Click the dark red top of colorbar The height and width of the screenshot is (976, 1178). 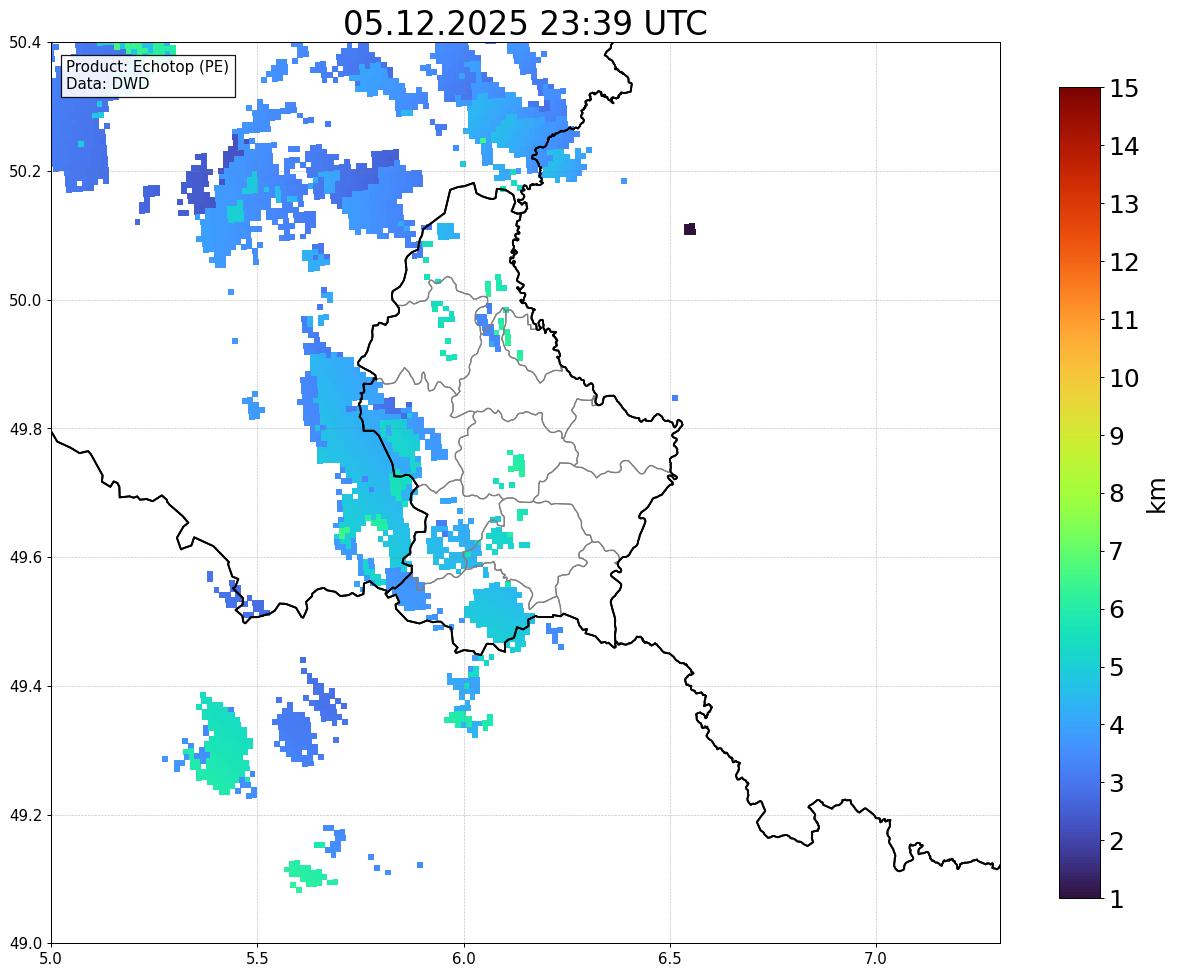(1080, 93)
